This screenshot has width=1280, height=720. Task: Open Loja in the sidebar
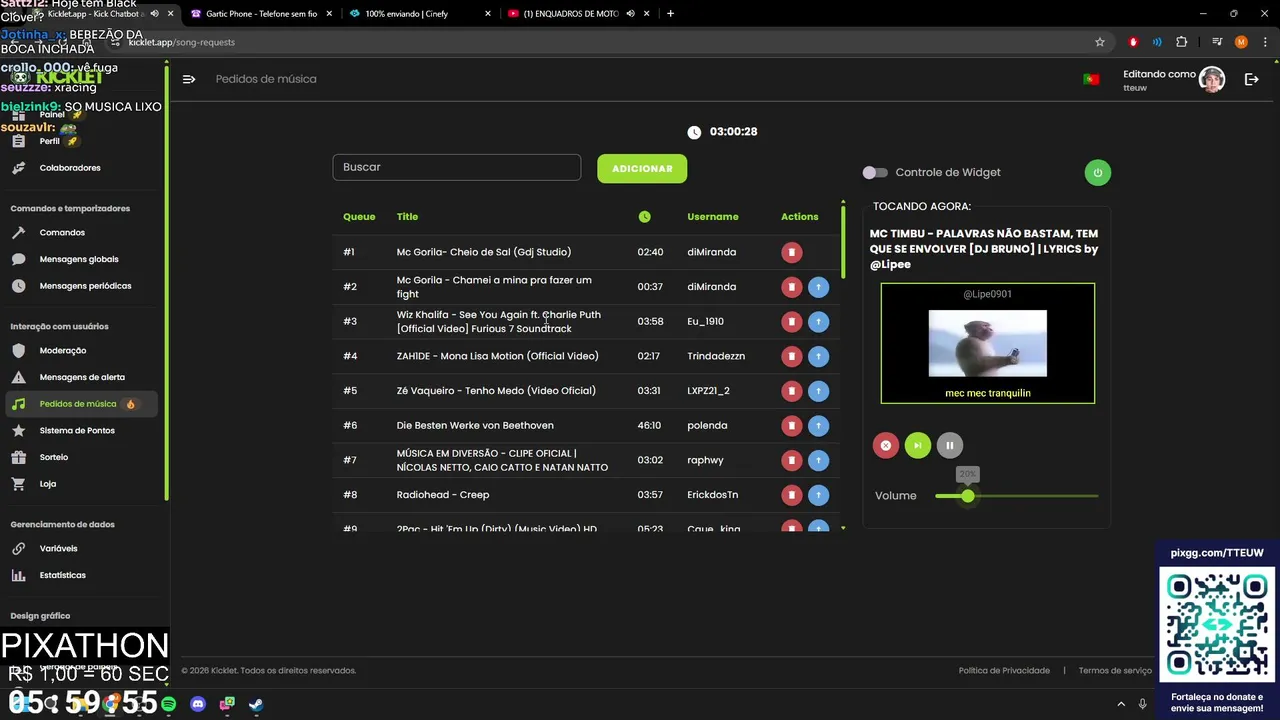48,484
